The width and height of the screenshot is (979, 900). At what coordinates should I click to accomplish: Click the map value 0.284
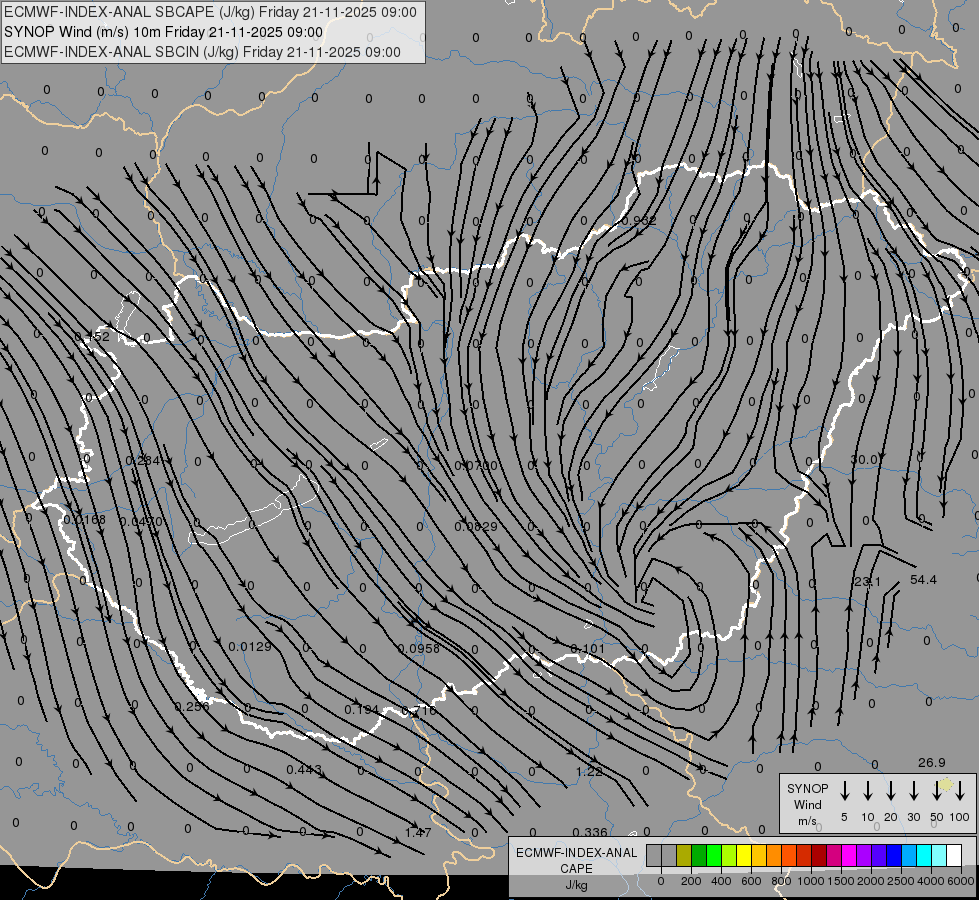[x=143, y=461]
